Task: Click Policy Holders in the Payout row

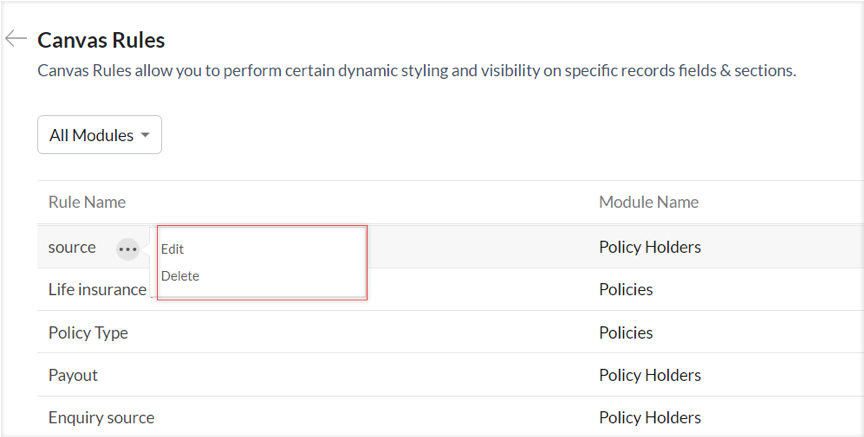Action: point(650,376)
